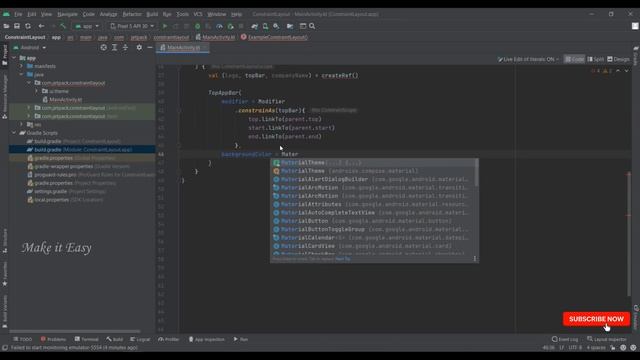
Task: Open the SDK Manager icon
Action: pyautogui.click(x=276, y=26)
